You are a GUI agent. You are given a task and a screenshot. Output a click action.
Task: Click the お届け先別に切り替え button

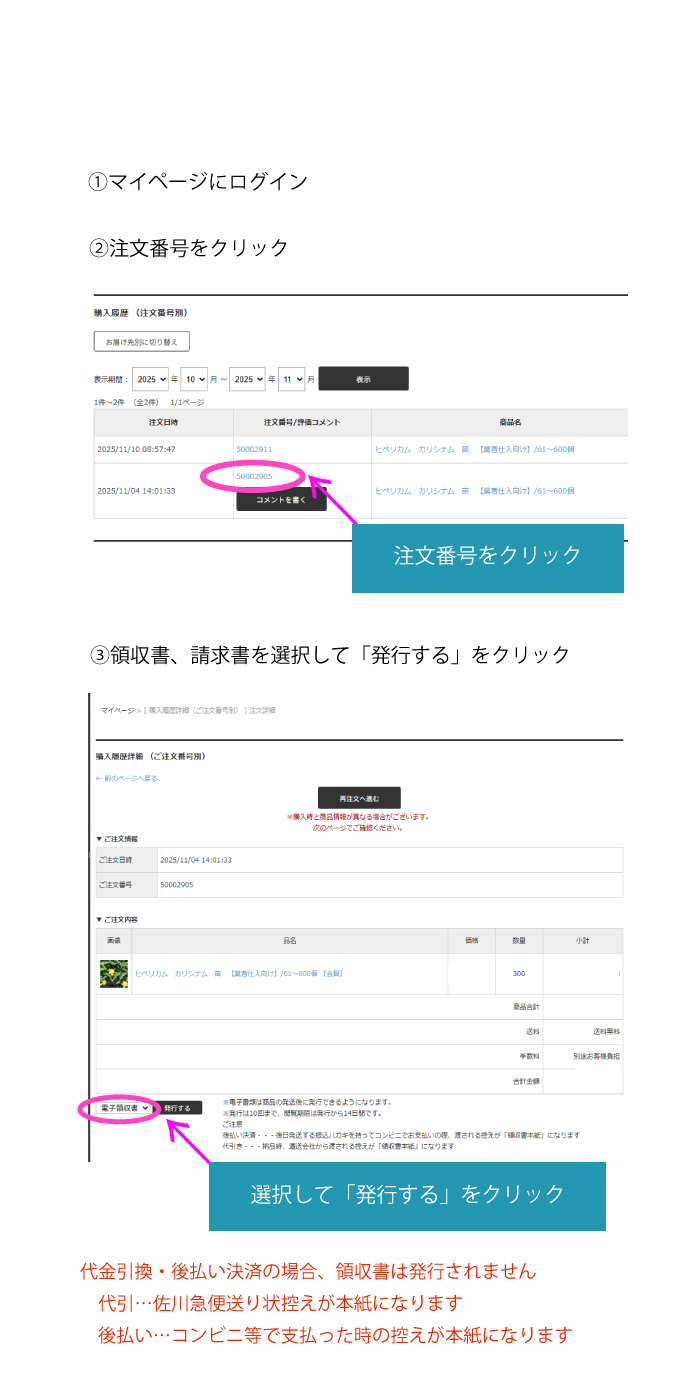[141, 342]
